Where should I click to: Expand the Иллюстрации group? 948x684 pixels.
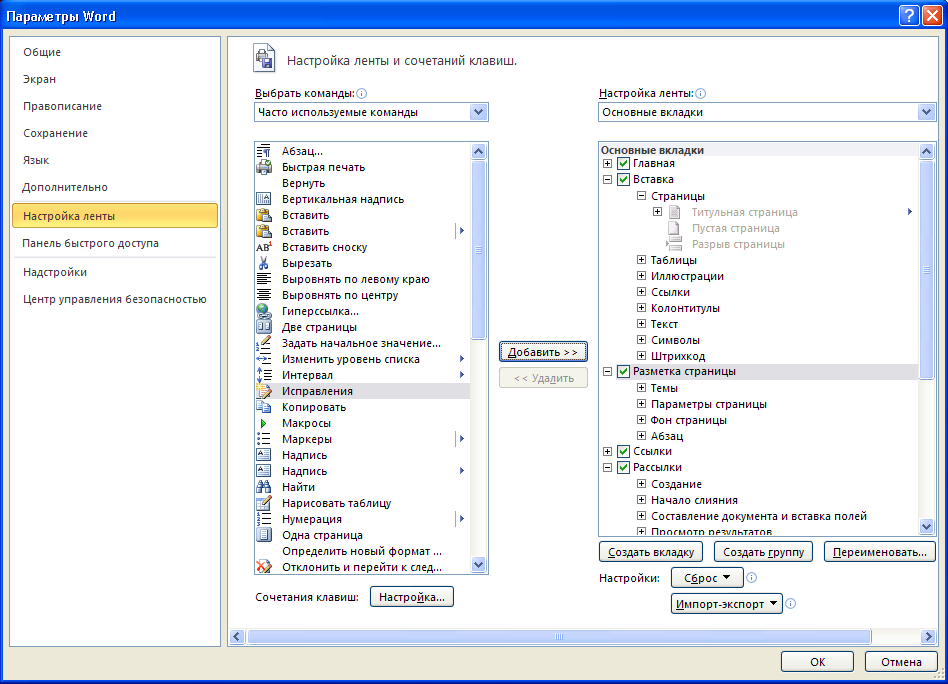point(641,276)
